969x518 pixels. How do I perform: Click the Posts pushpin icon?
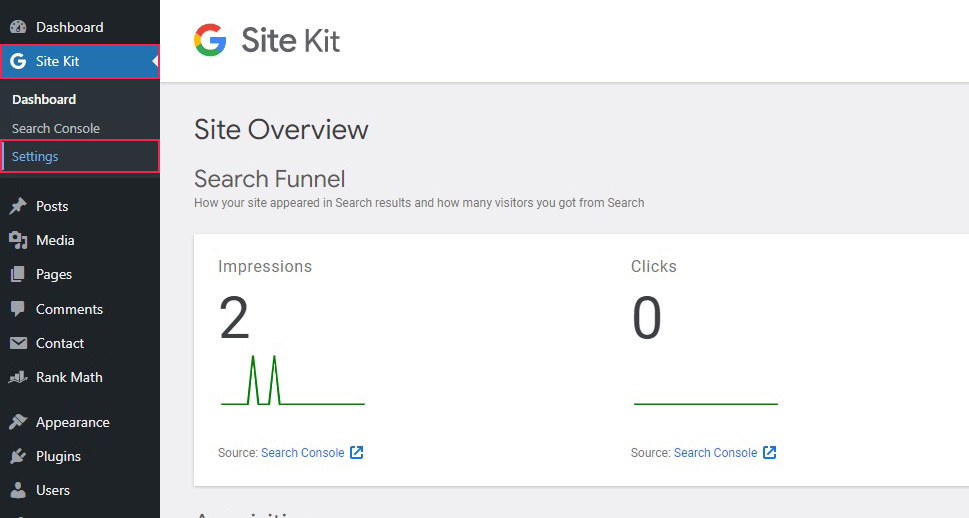(x=18, y=206)
